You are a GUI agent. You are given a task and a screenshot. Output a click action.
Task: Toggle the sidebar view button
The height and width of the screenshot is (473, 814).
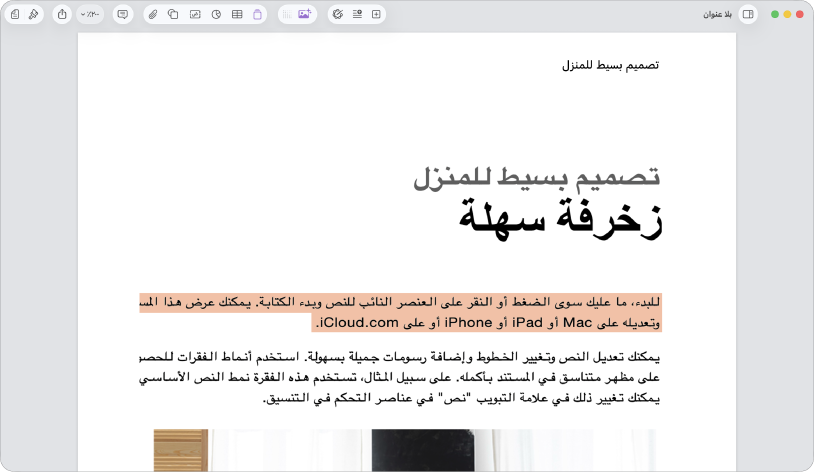748,15
